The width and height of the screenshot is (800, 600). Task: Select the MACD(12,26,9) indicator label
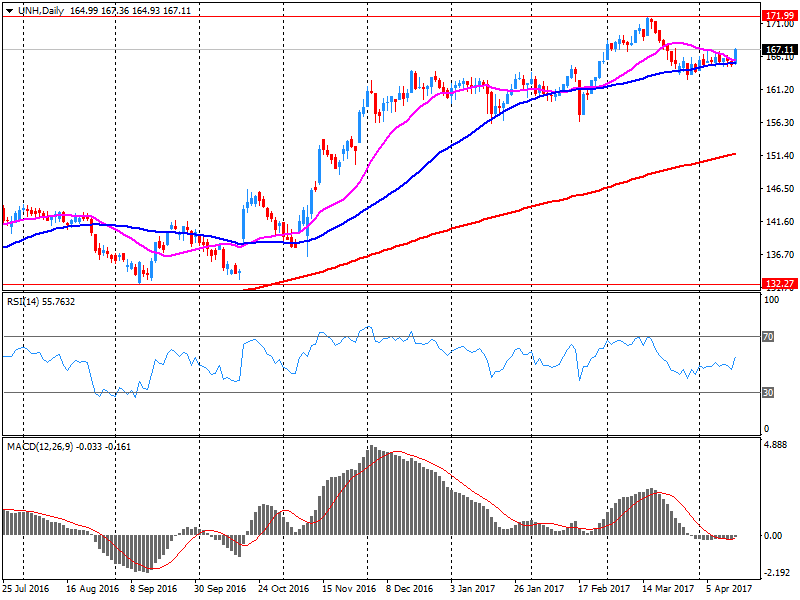click(x=69, y=447)
